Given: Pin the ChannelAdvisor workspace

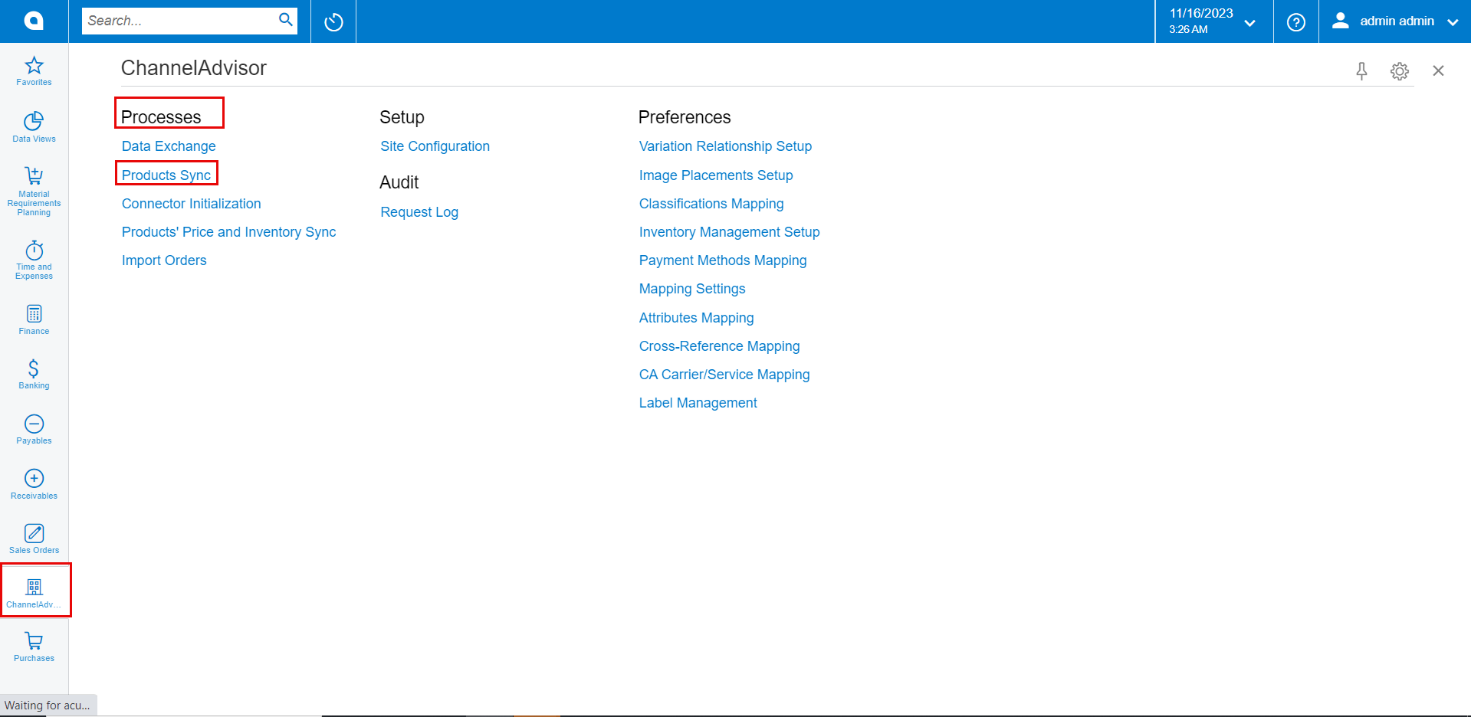Looking at the screenshot, I should coord(1361,71).
